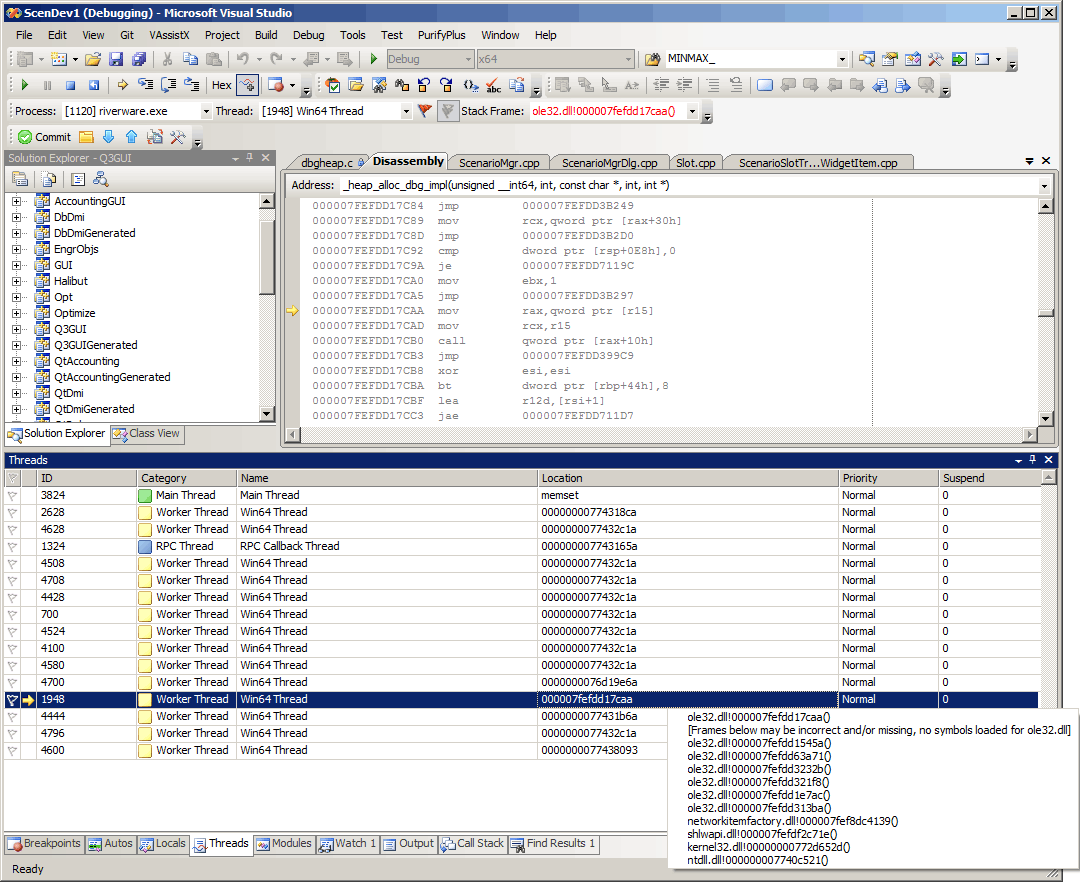Sort threads by the Priority column header

tap(889, 479)
